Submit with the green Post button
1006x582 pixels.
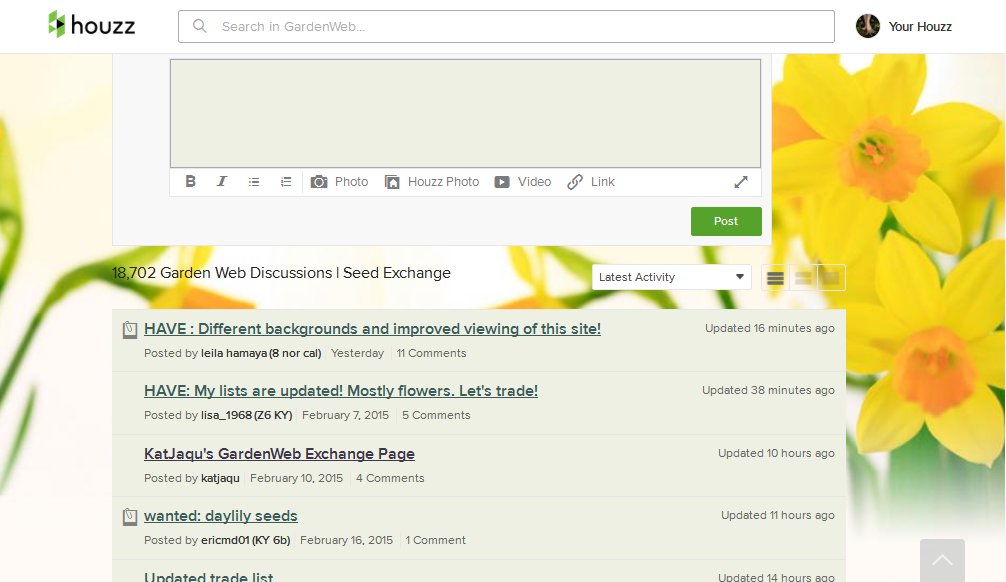click(x=726, y=221)
